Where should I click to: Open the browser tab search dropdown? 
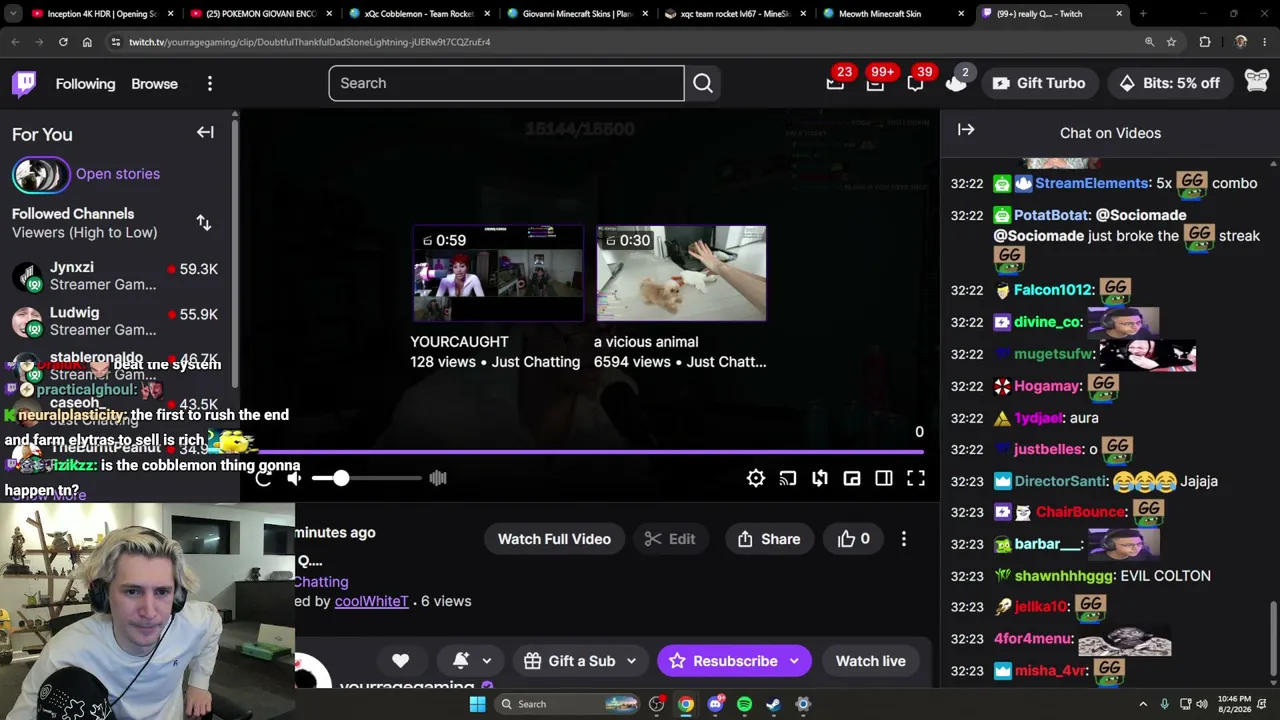click(13, 14)
